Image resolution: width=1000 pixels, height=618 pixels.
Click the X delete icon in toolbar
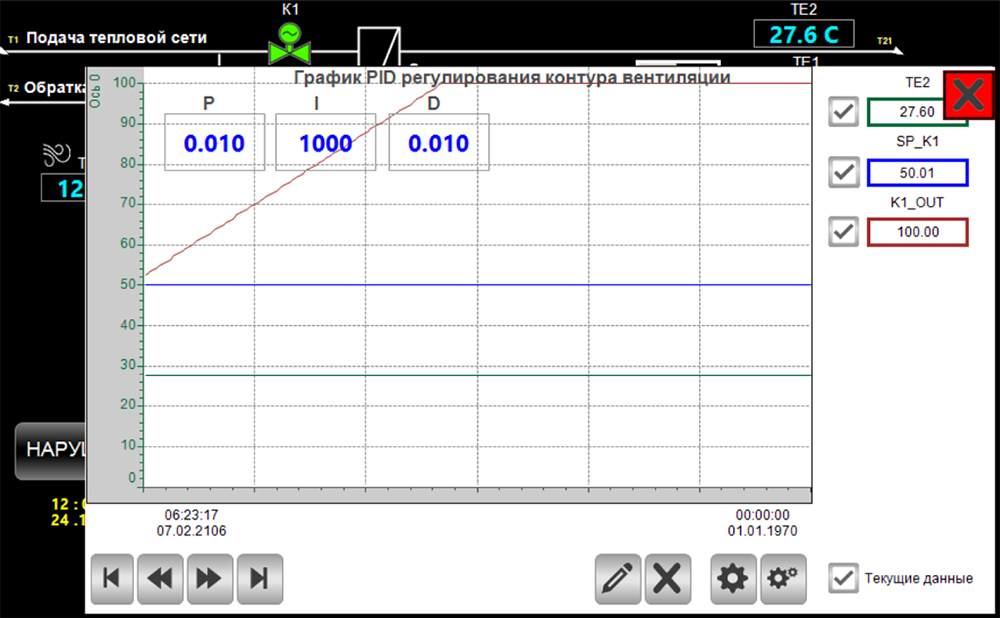pos(667,577)
